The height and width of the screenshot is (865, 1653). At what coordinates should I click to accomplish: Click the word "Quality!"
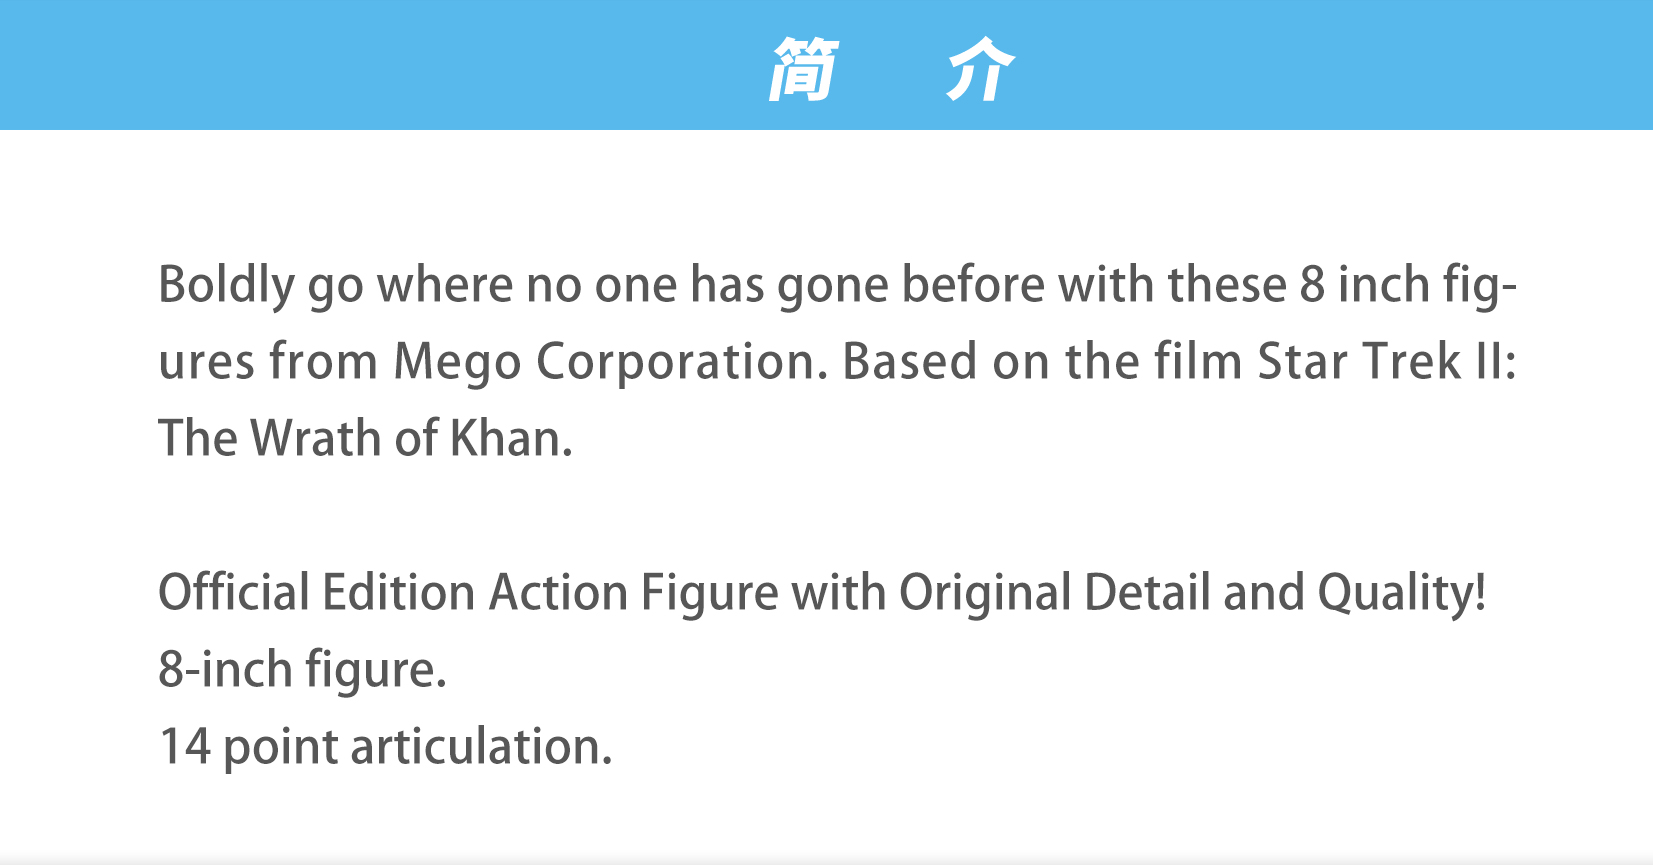click(x=1401, y=594)
